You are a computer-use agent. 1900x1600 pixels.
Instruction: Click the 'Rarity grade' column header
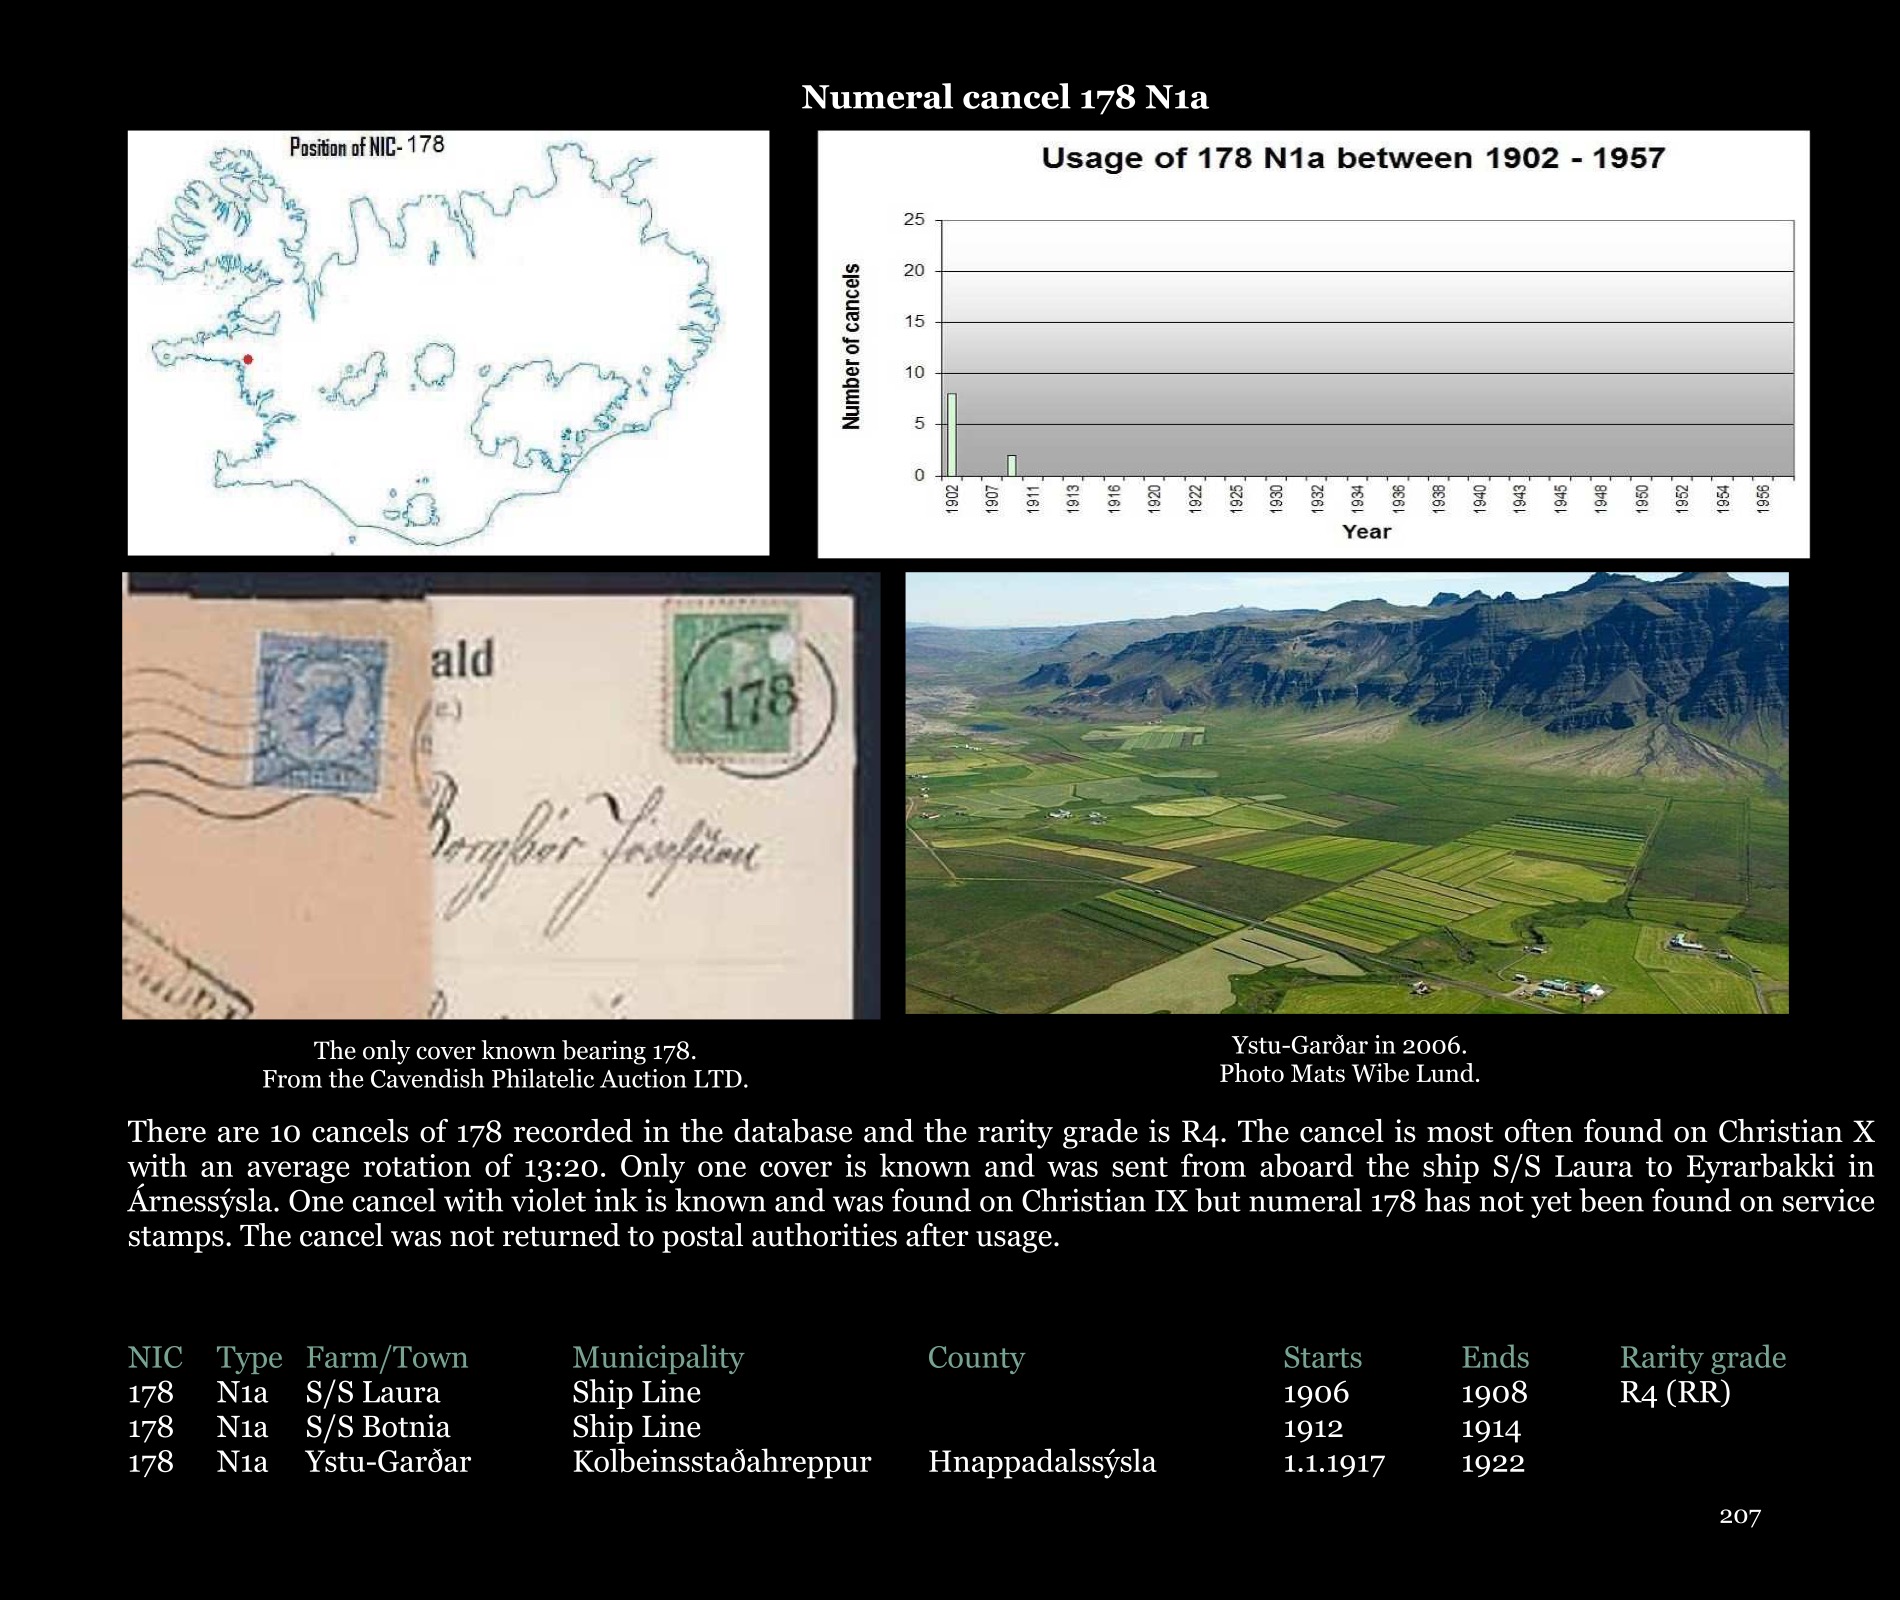coord(1702,1357)
